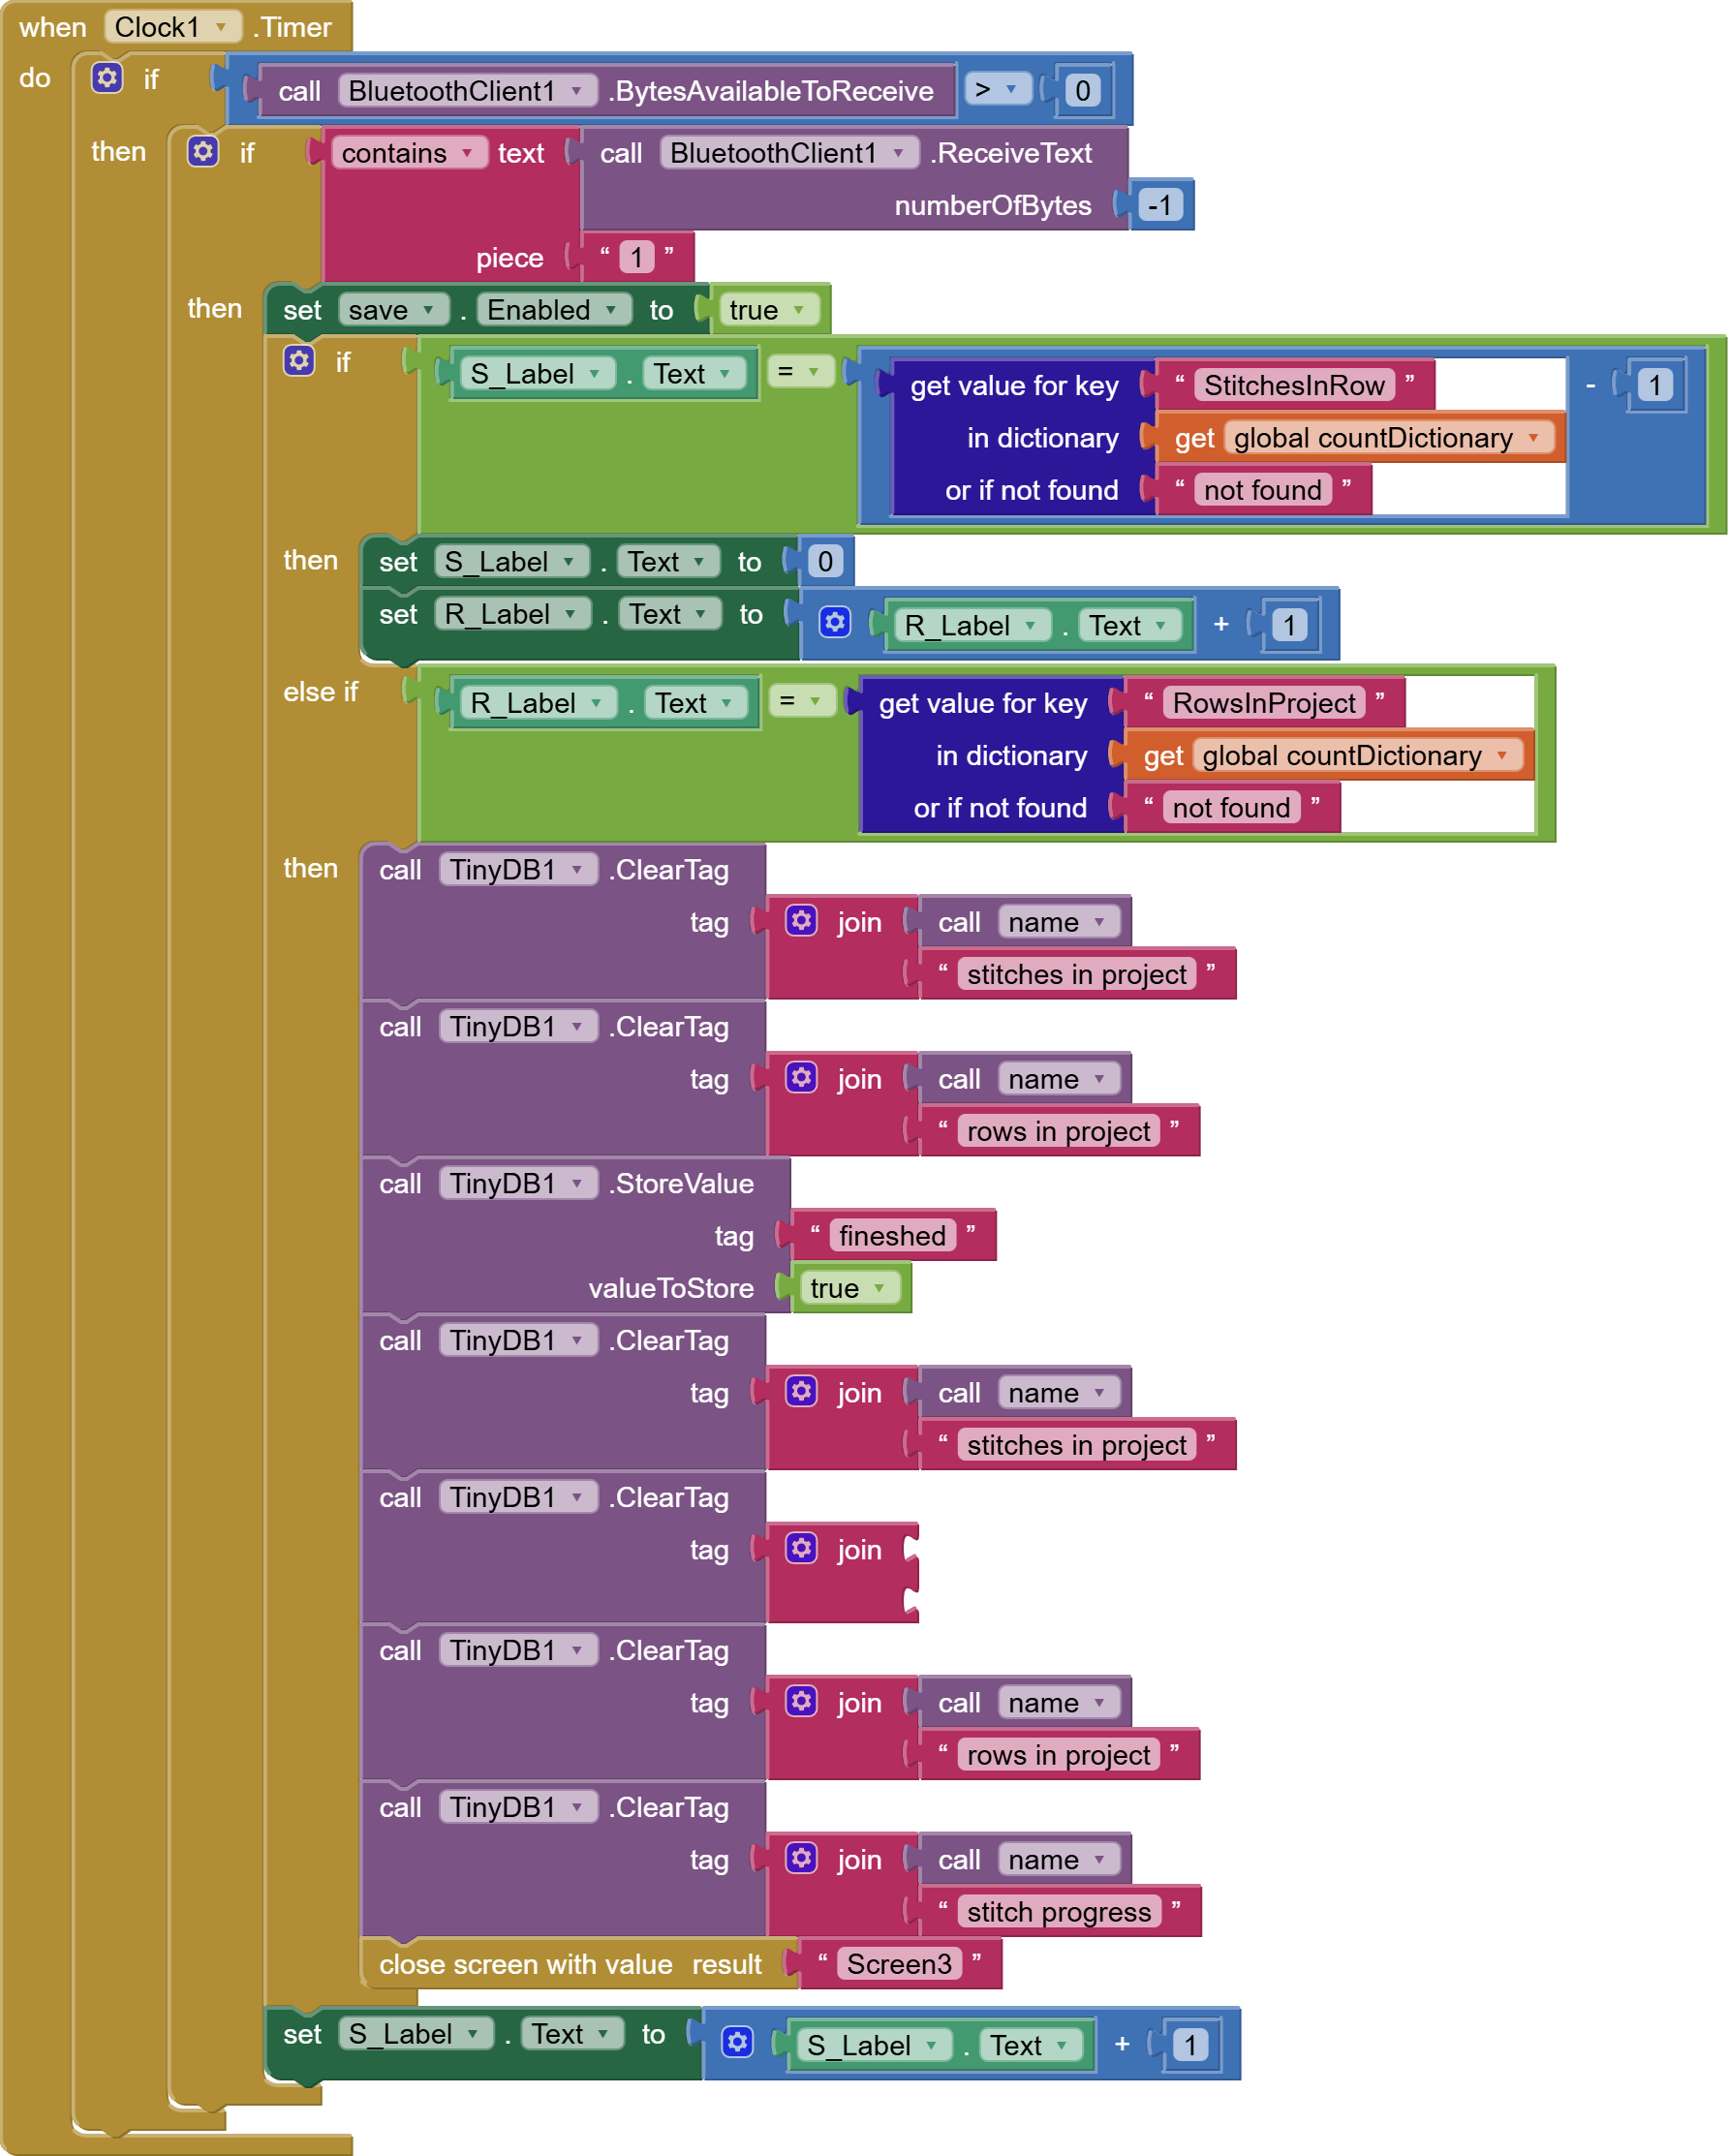The image size is (1728, 2156).
Task: Click the gear on the S_Label plus 1 block
Action: [x=737, y=2043]
